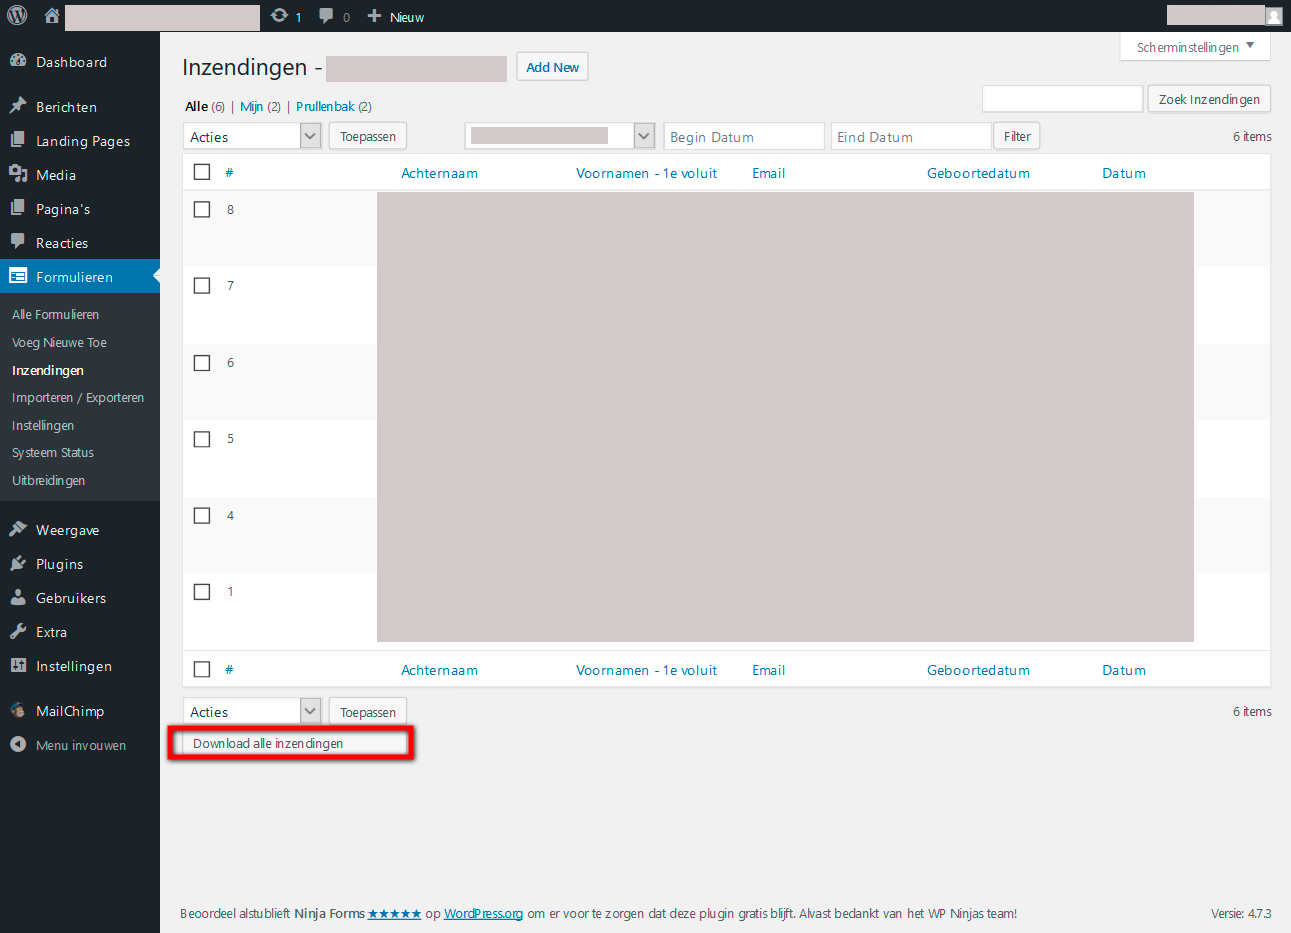Check the box for submission 7

pyautogui.click(x=202, y=285)
